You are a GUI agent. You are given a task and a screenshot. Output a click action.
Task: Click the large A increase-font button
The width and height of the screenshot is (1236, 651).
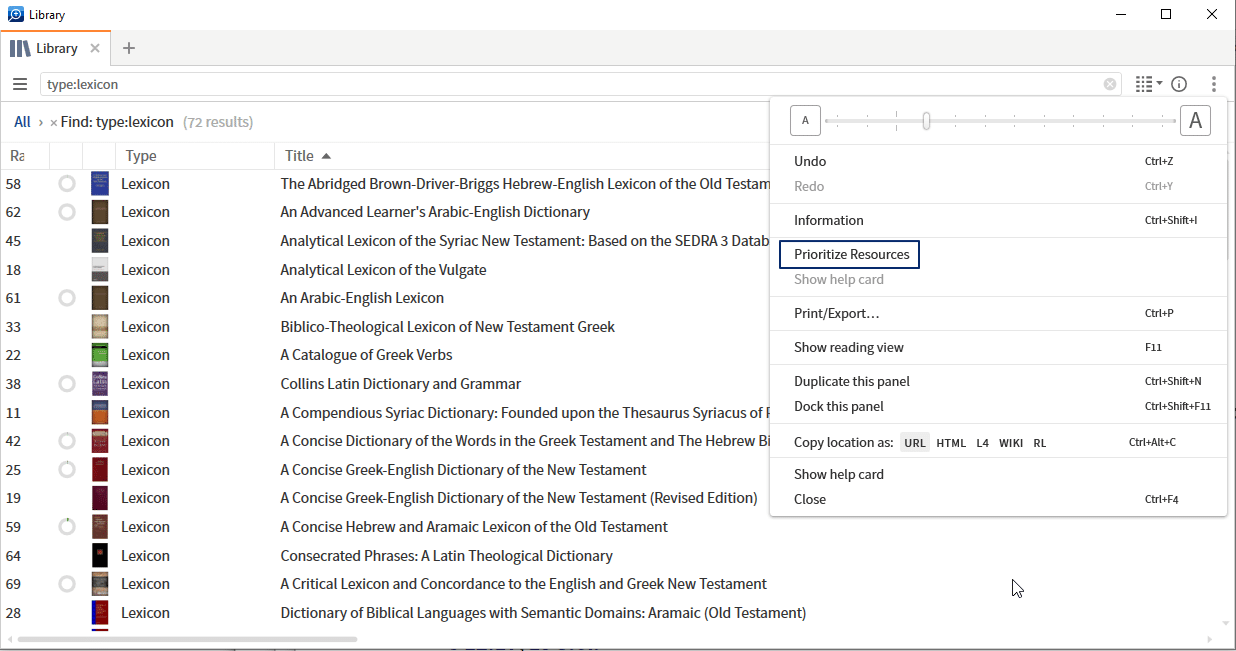1195,121
